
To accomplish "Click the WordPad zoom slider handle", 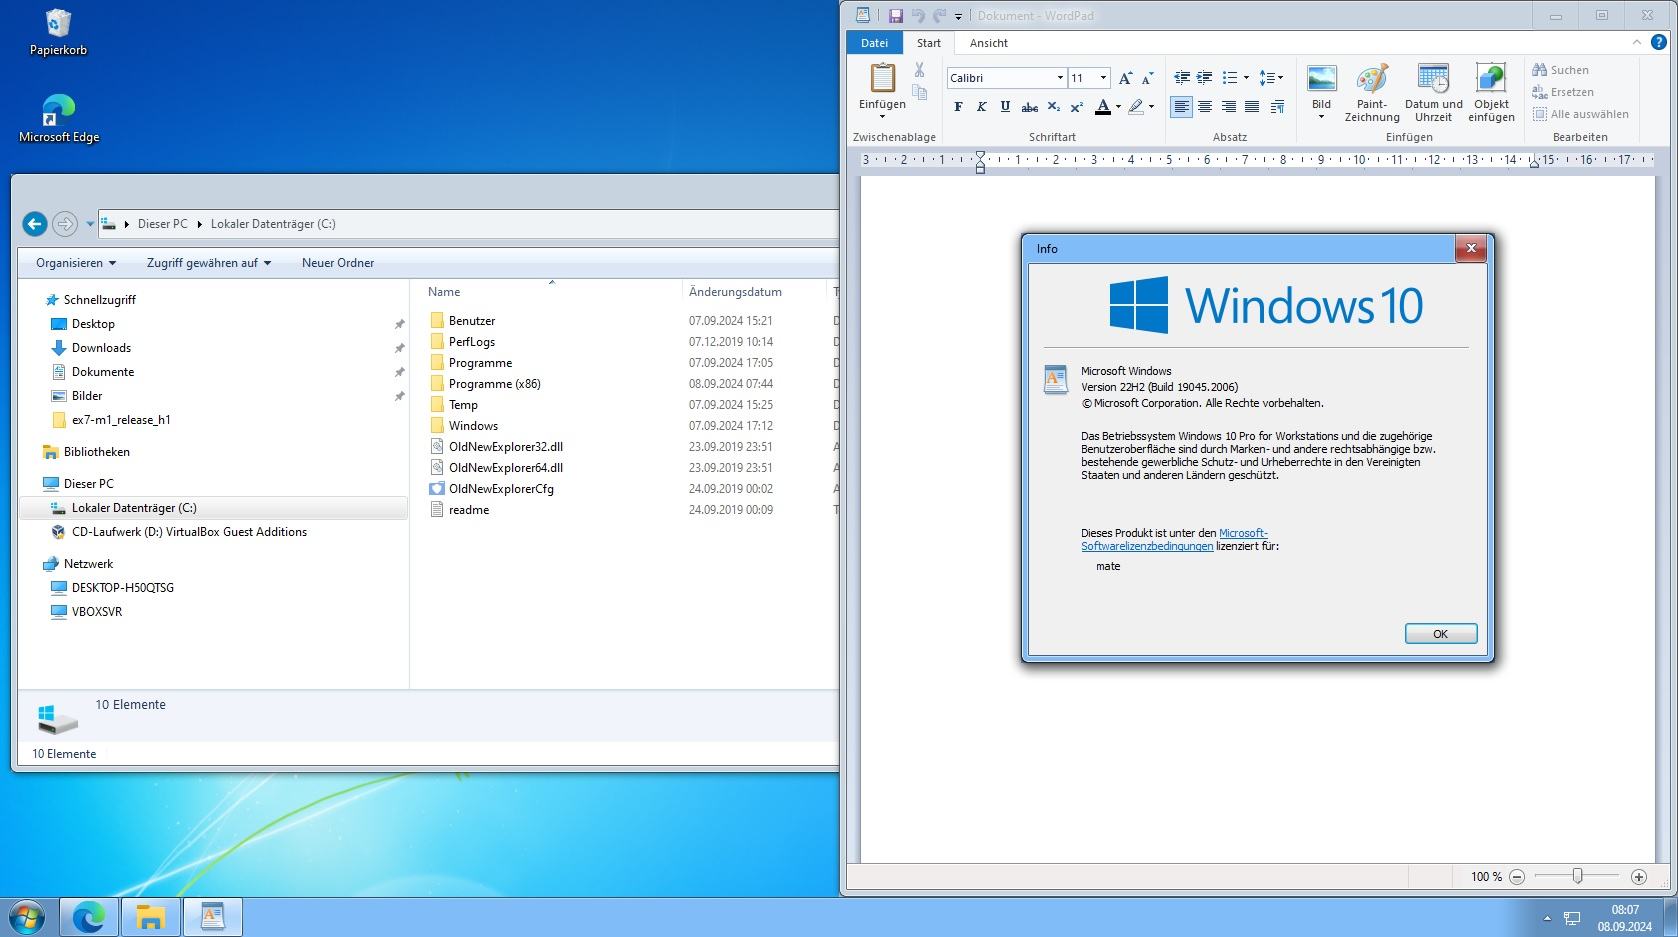I will coord(1577,876).
